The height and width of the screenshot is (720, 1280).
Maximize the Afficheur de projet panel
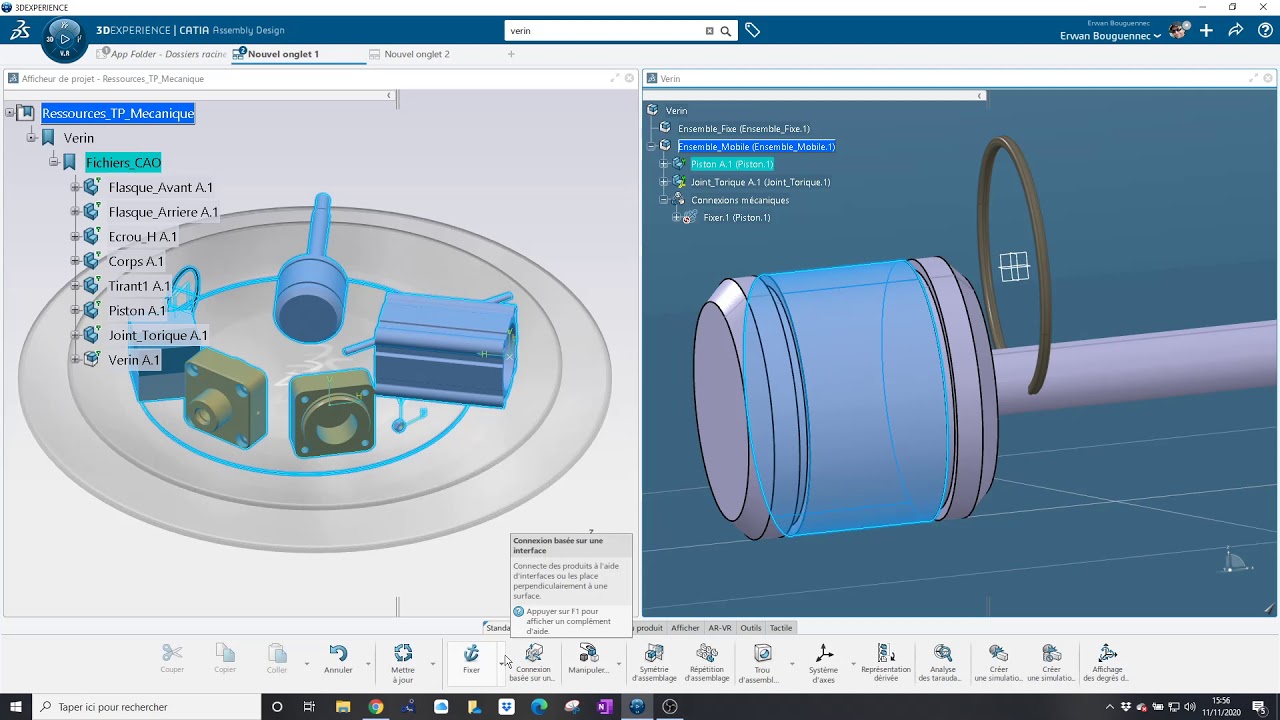click(614, 78)
